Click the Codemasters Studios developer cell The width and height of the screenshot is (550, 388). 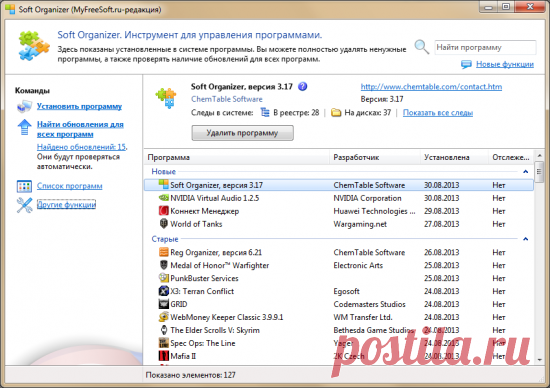(369, 304)
